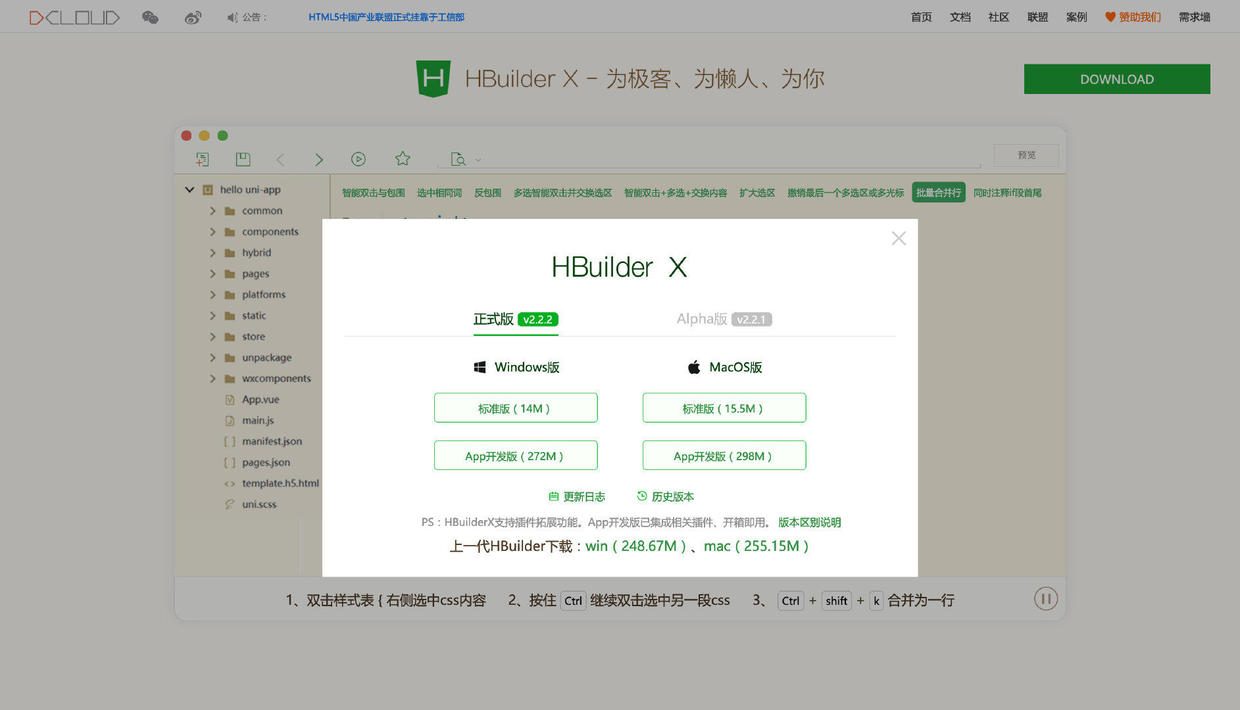Click the save toolbar icon
The image size is (1240, 710).
(x=243, y=159)
